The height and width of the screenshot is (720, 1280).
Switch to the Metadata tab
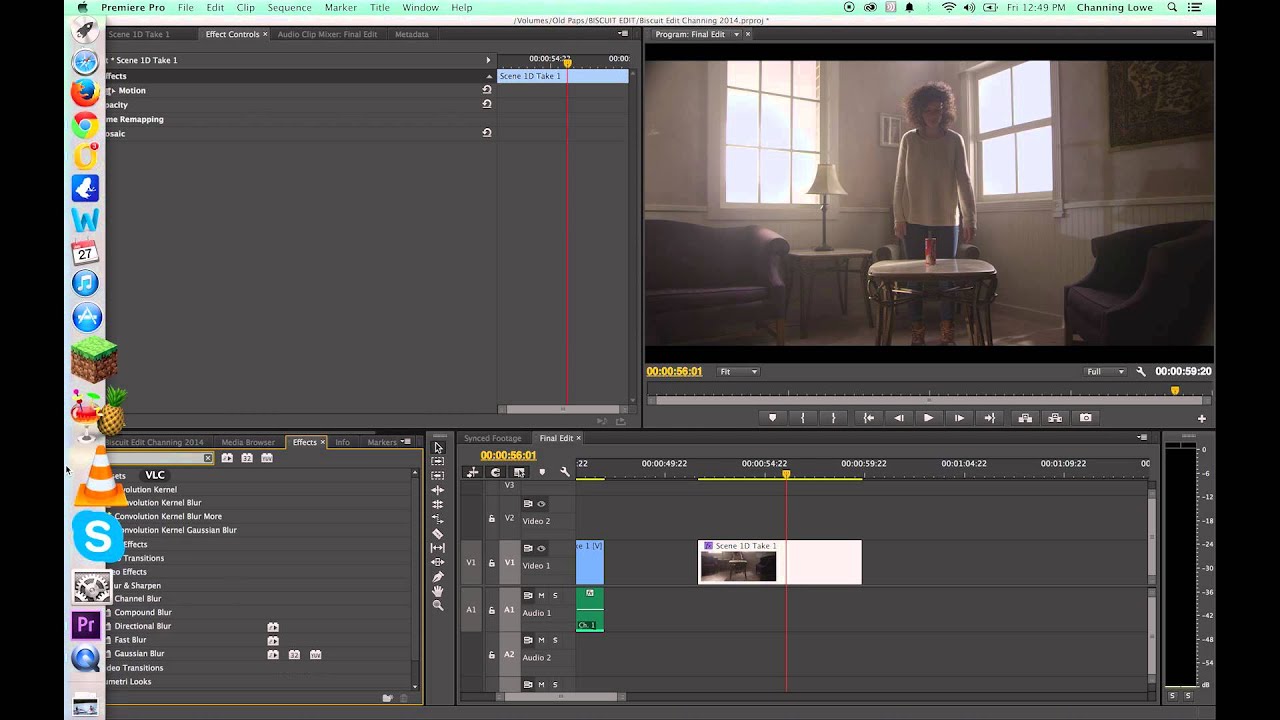(x=412, y=34)
